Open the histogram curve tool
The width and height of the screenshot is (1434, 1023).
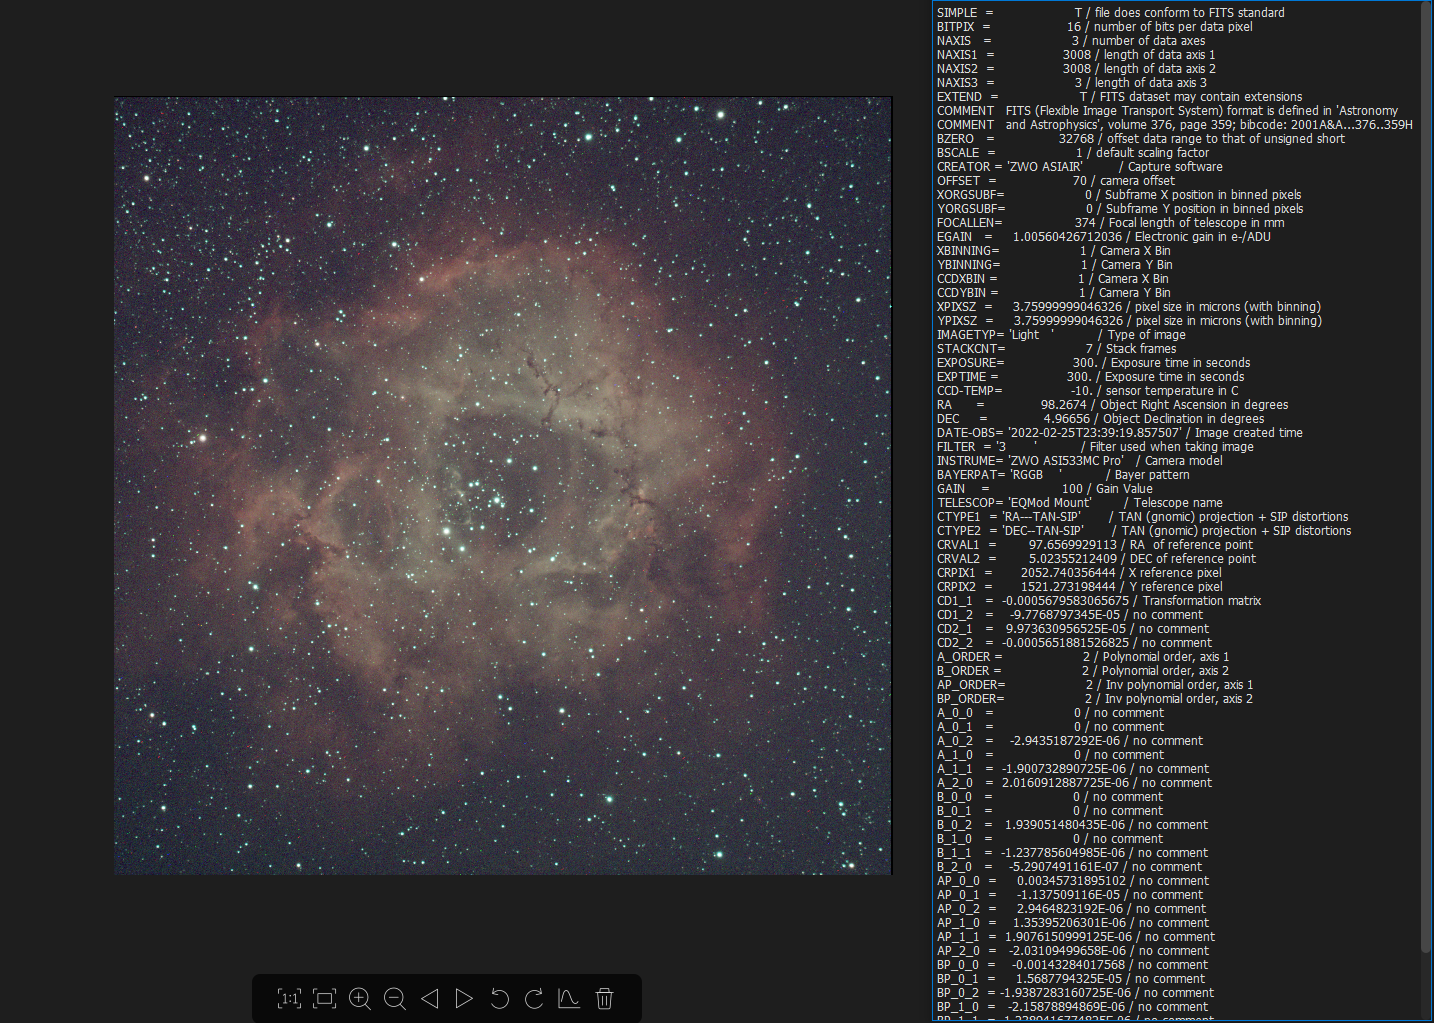(568, 998)
